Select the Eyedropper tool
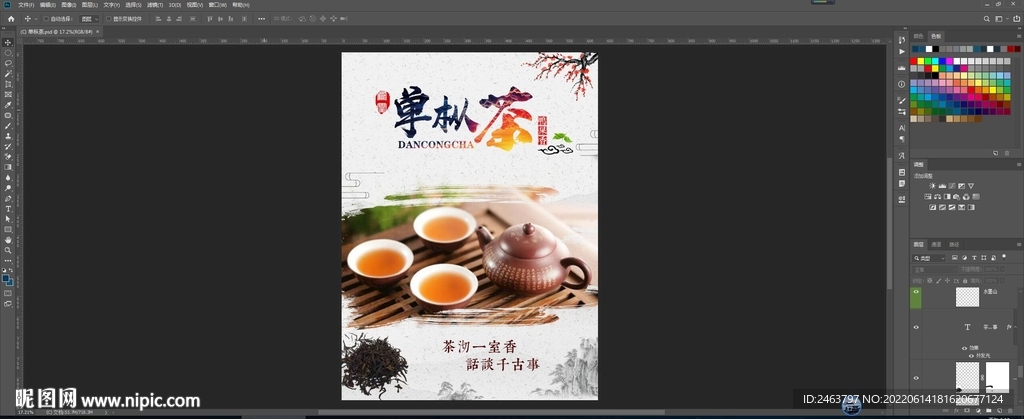 pyautogui.click(x=9, y=105)
